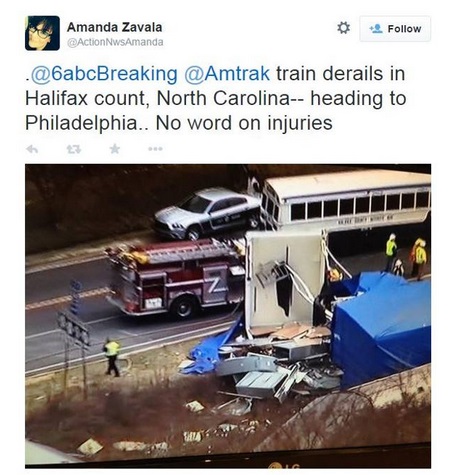Click the add-person icon in Follow button
The width and height of the screenshot is (451, 475).
click(376, 29)
